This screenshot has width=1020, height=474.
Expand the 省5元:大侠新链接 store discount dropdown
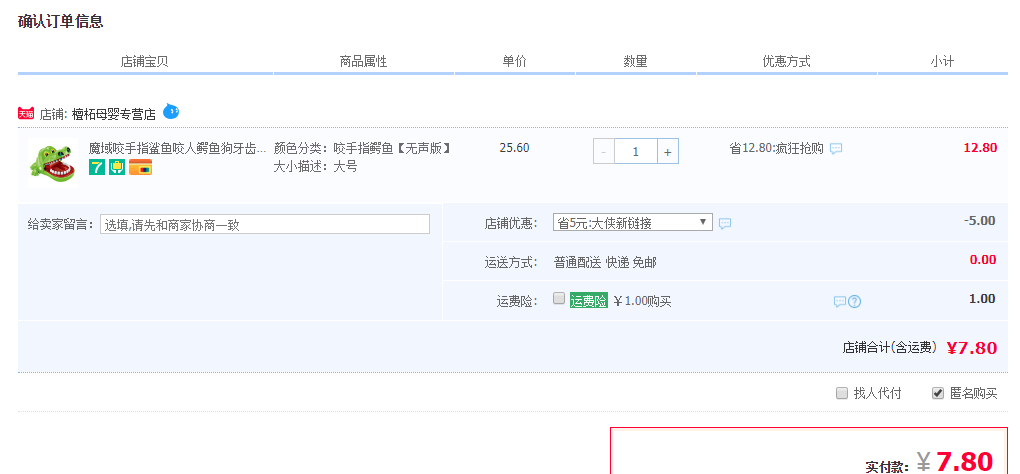(632, 222)
